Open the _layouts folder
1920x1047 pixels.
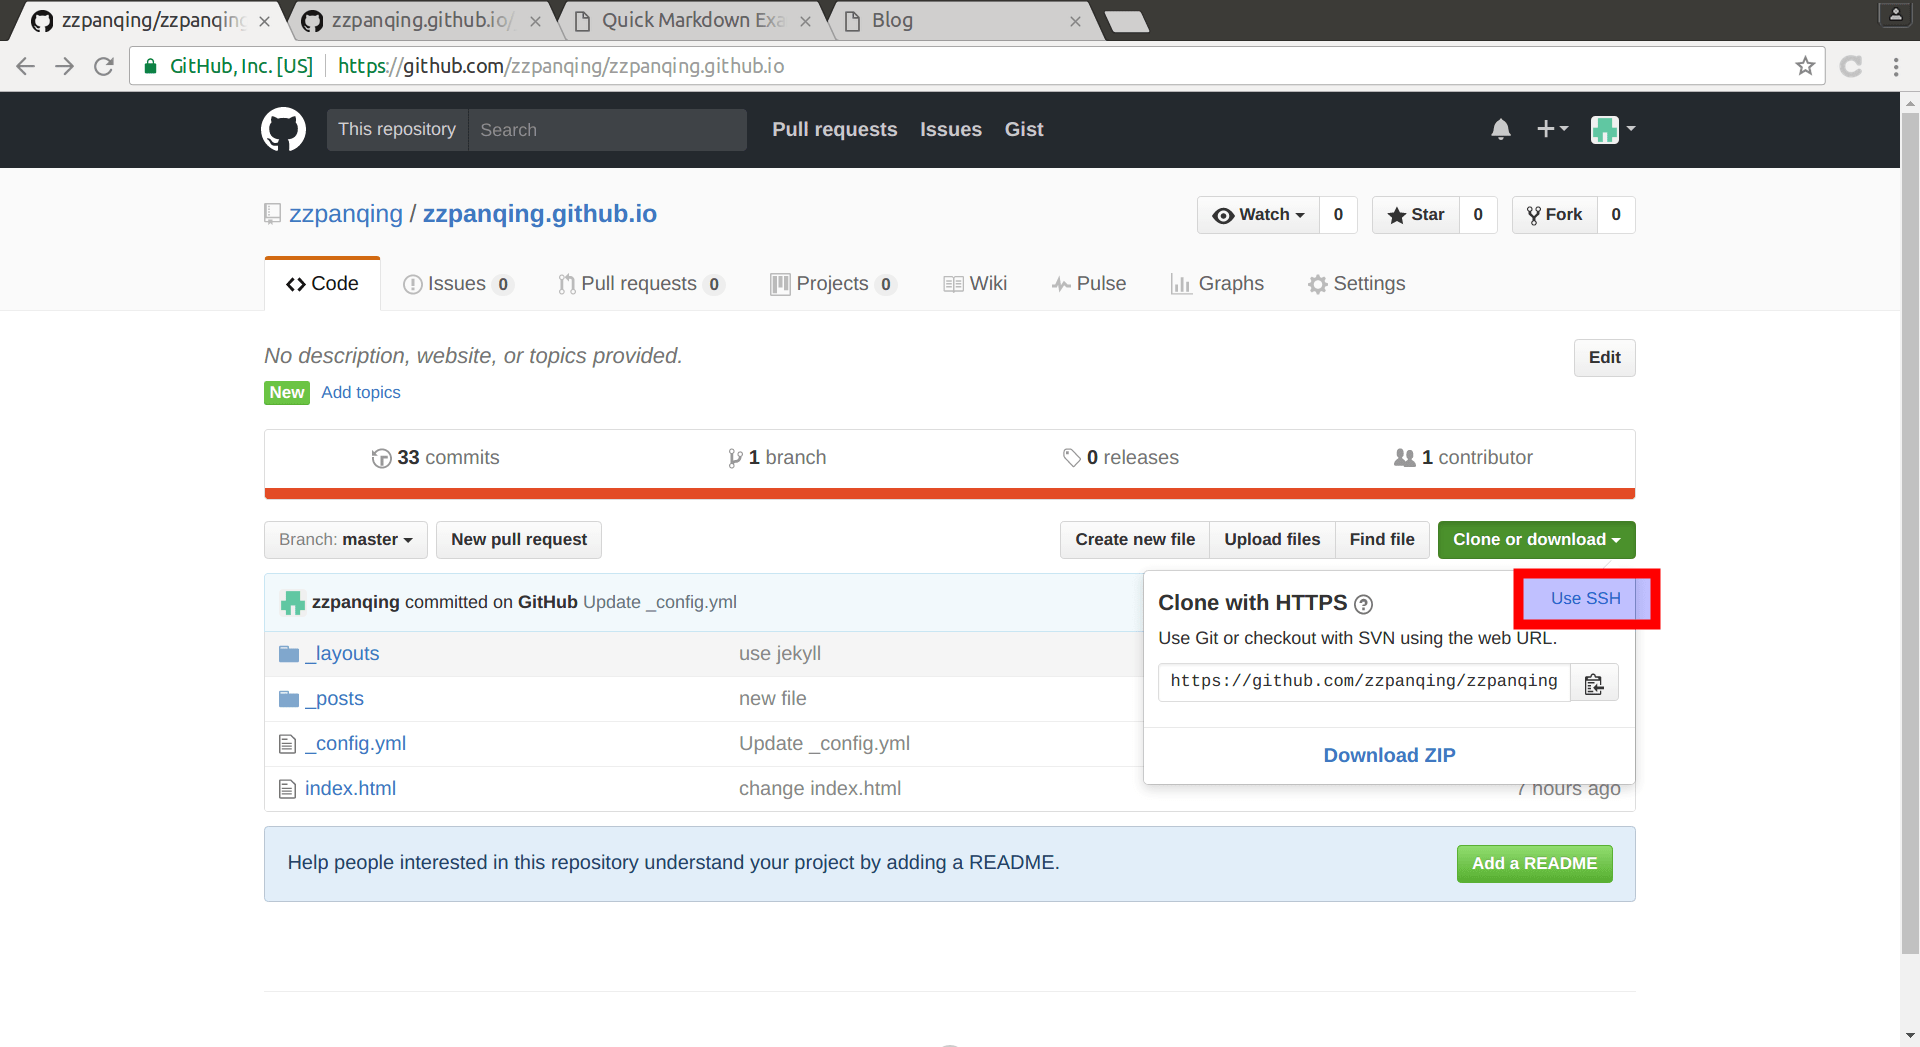(x=342, y=653)
